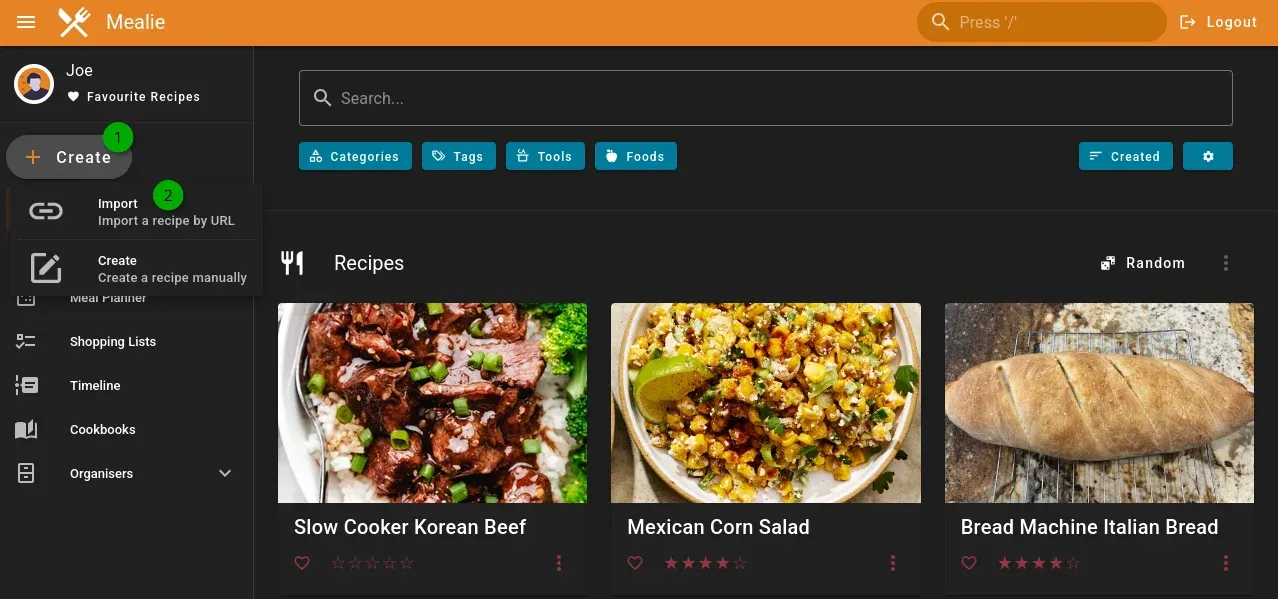Image resolution: width=1278 pixels, height=599 pixels.
Task: Click the magnifier icon in recipe search field
Action: 322,98
